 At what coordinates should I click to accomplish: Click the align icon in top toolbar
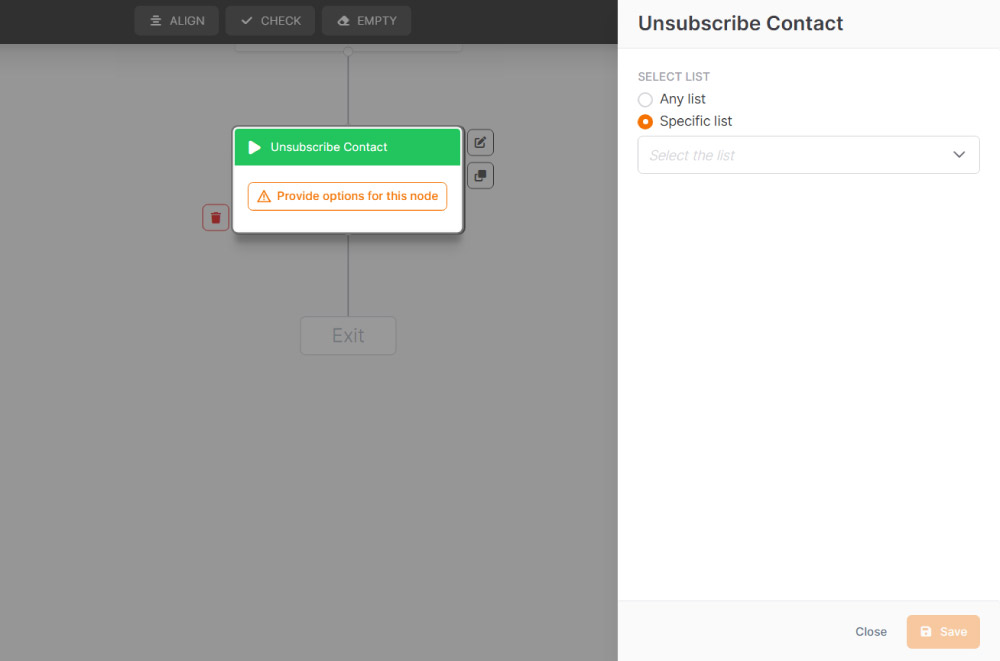pos(156,21)
